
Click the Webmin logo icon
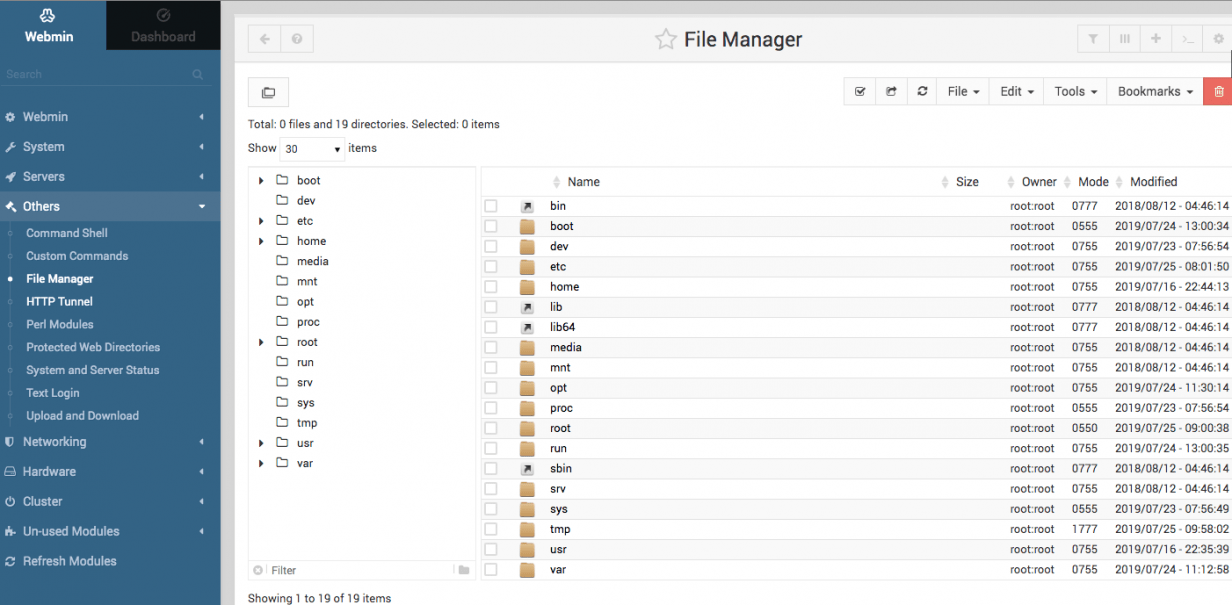coord(49,16)
